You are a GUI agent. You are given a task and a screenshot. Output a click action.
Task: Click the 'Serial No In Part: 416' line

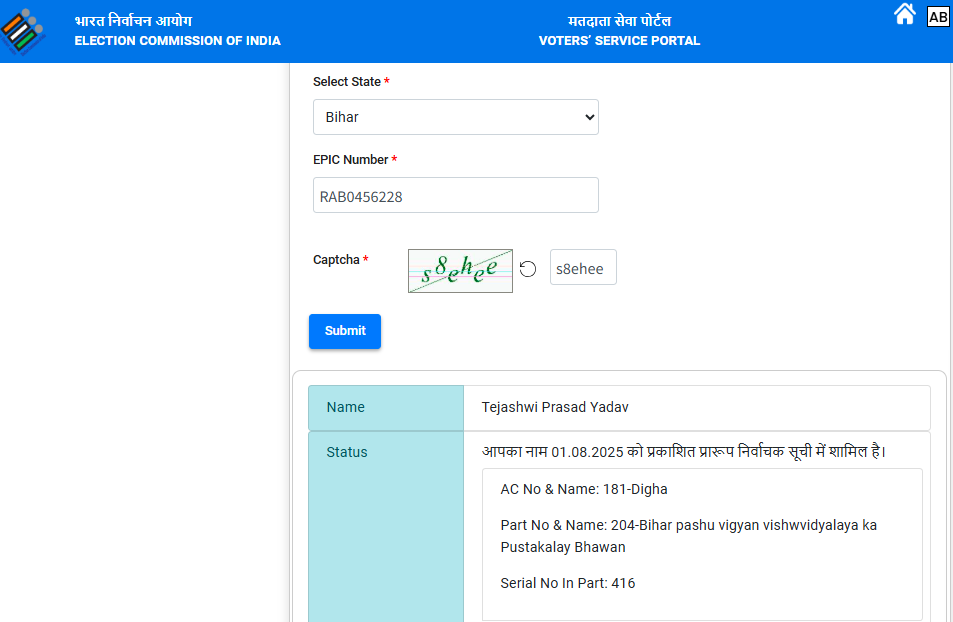click(567, 583)
